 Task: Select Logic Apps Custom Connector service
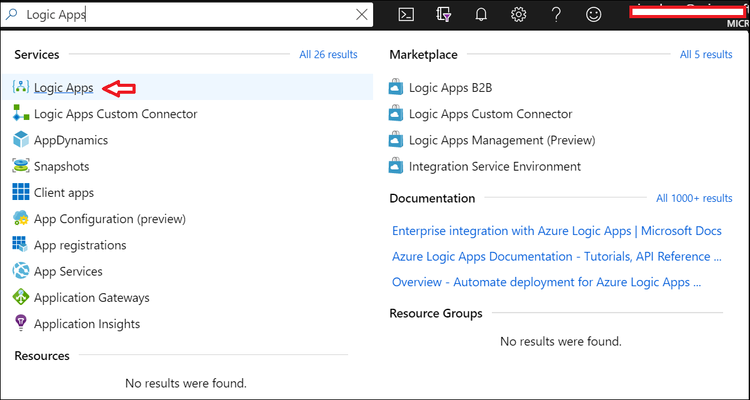tap(115, 114)
